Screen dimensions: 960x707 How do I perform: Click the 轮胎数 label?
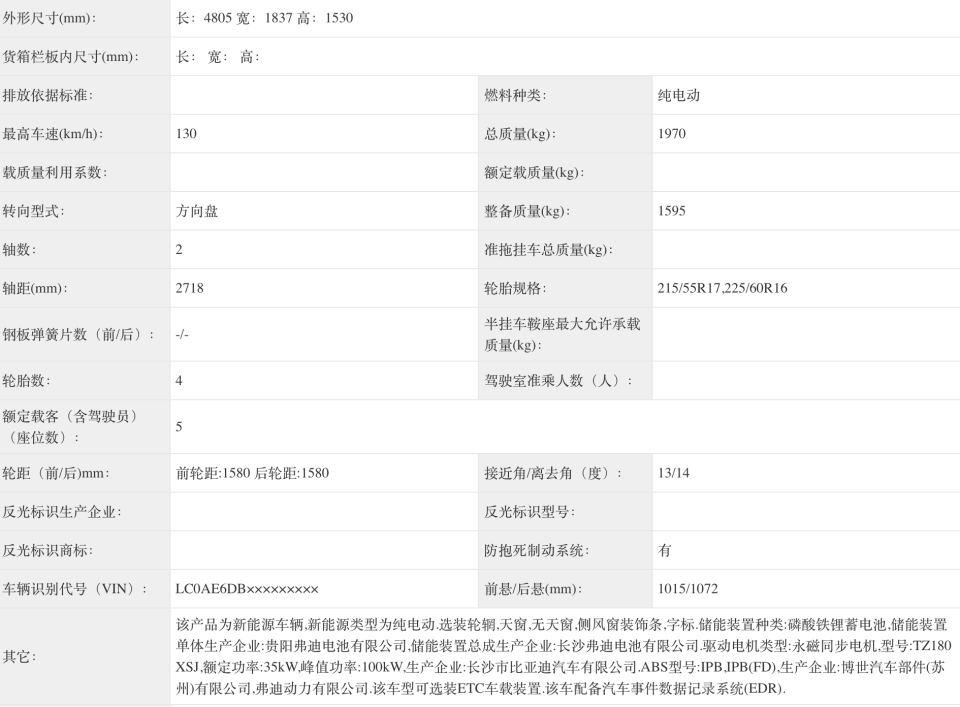pyautogui.click(x=26, y=381)
